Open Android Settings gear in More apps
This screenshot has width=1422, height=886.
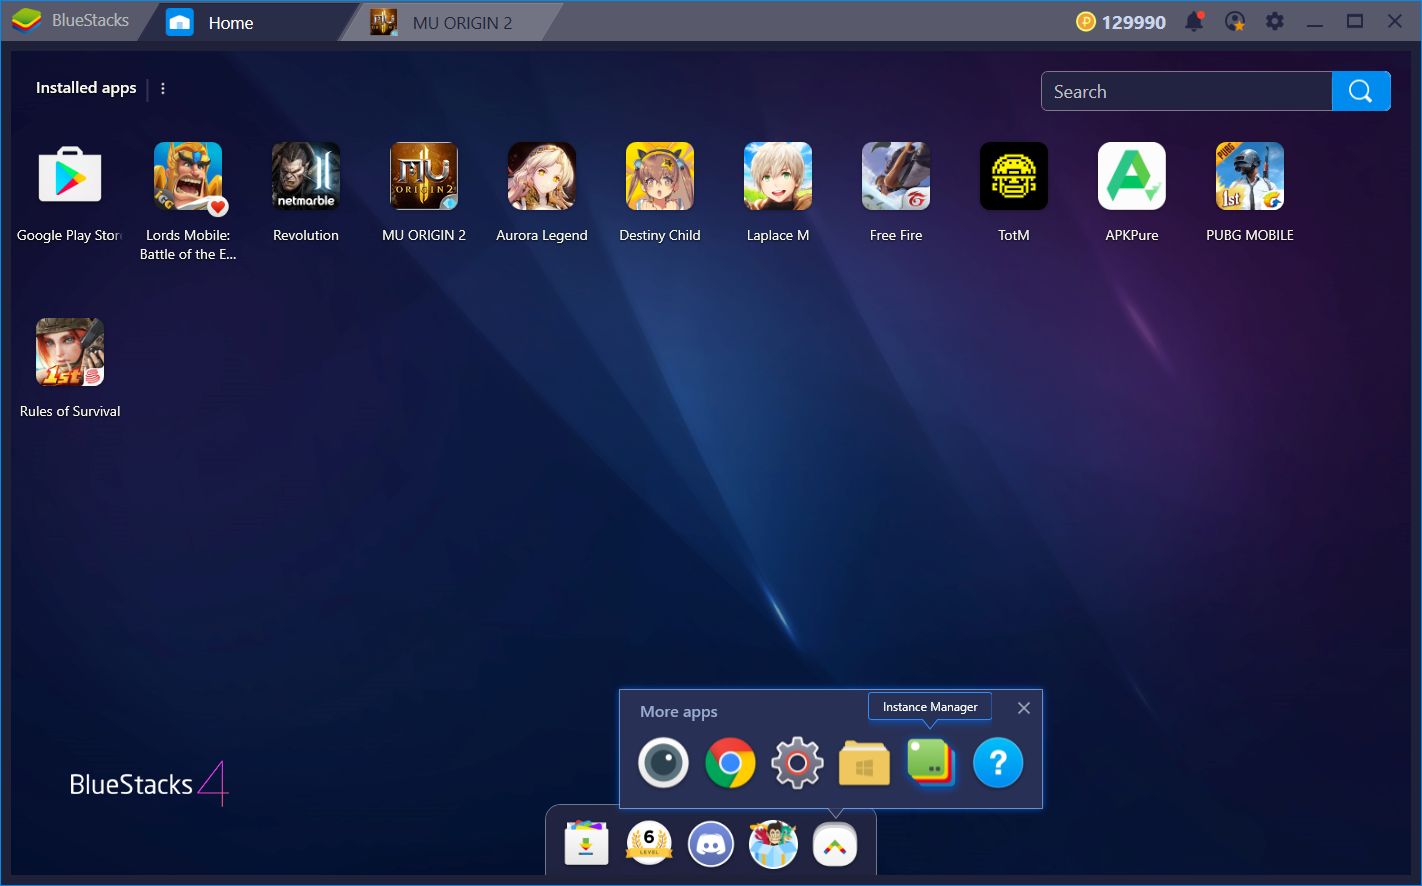point(797,763)
